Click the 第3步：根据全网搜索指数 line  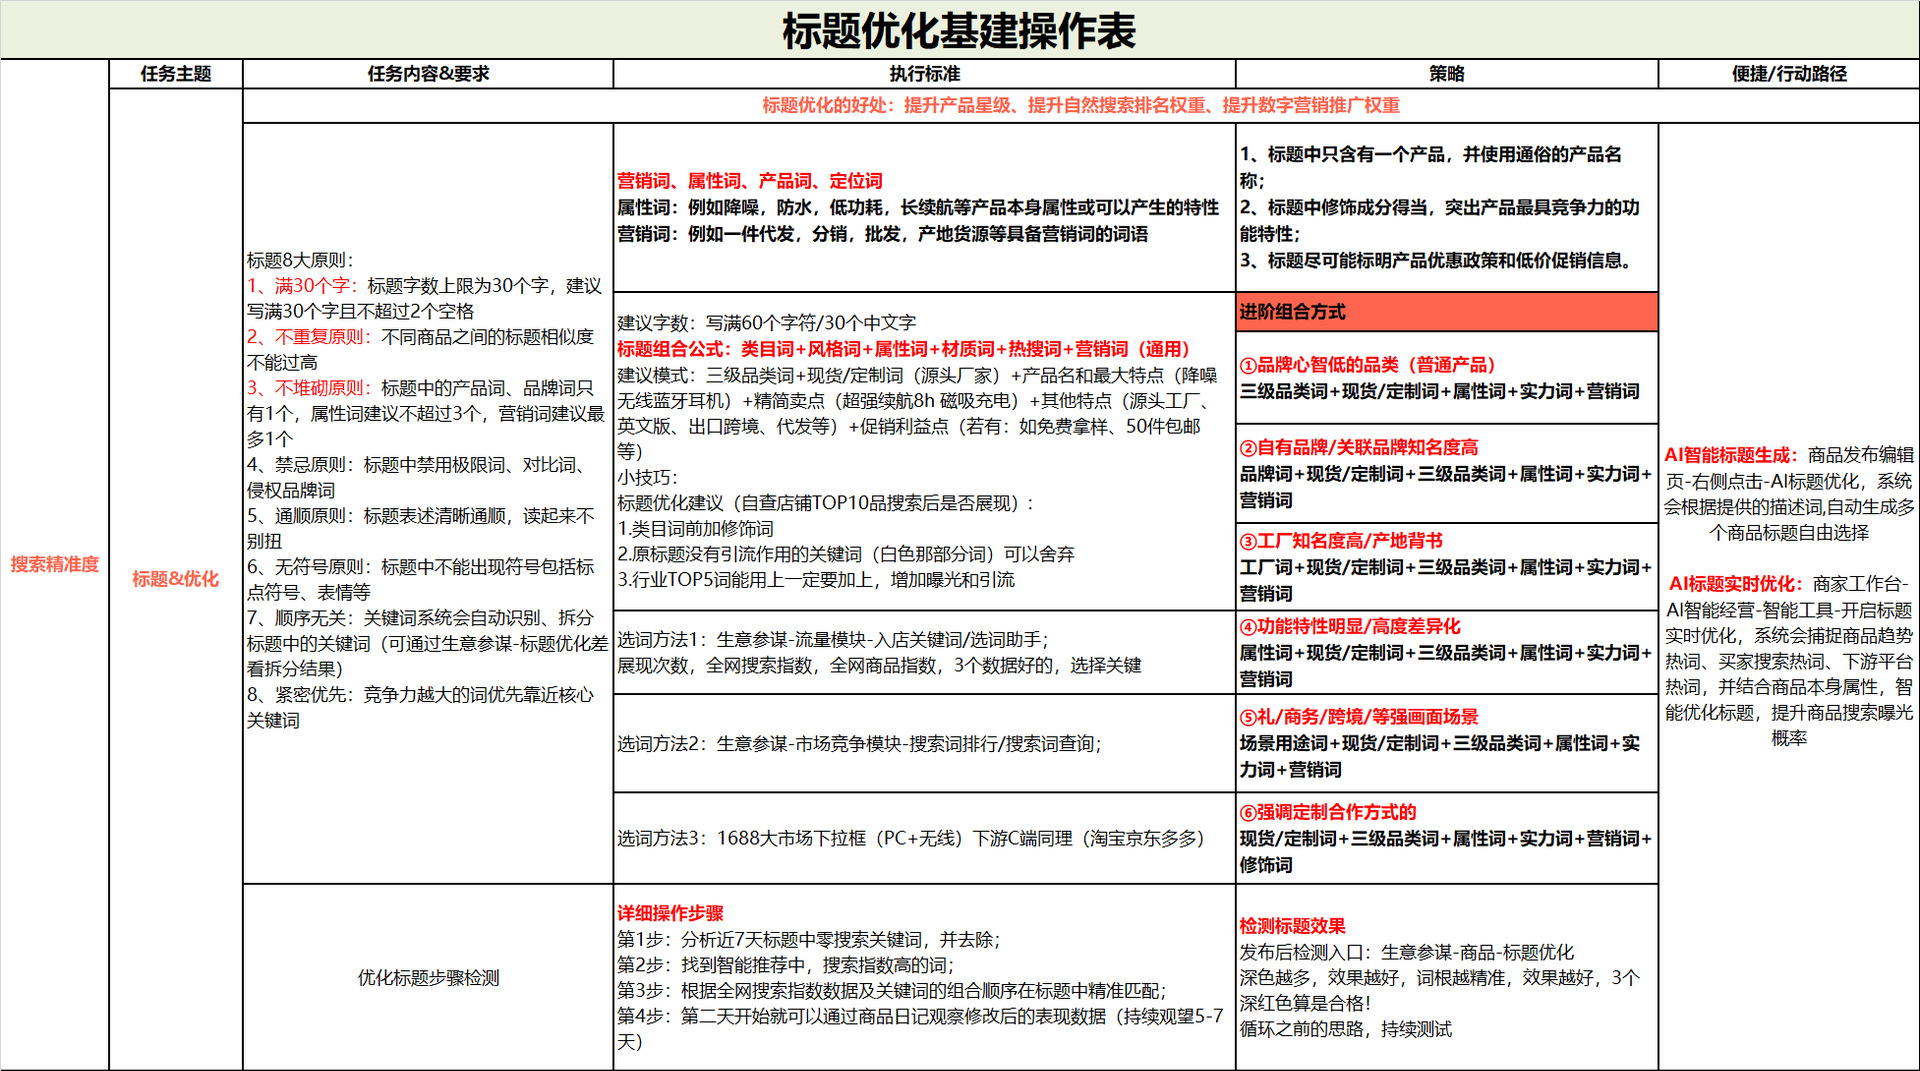892,990
